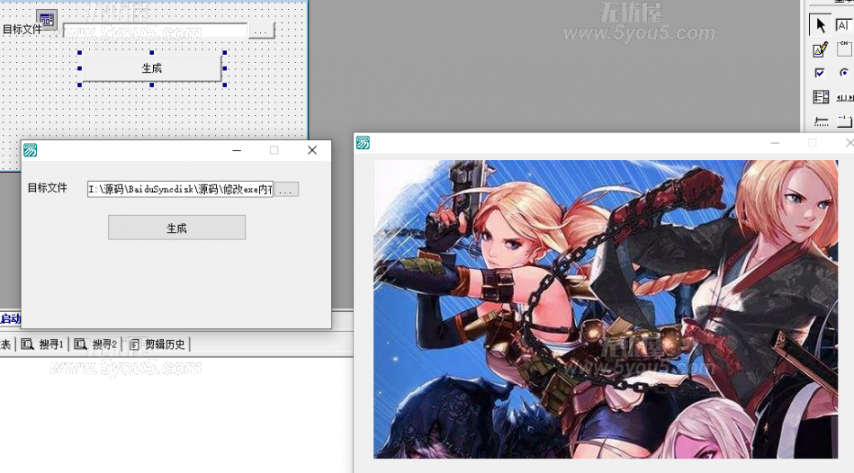
Task: Select the radio button control tool
Action: coord(844,73)
